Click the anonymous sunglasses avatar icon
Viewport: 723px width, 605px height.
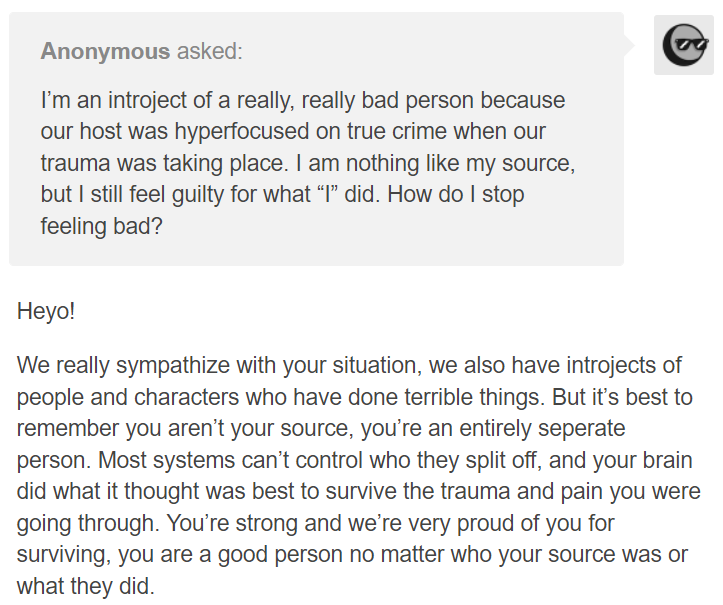[684, 45]
